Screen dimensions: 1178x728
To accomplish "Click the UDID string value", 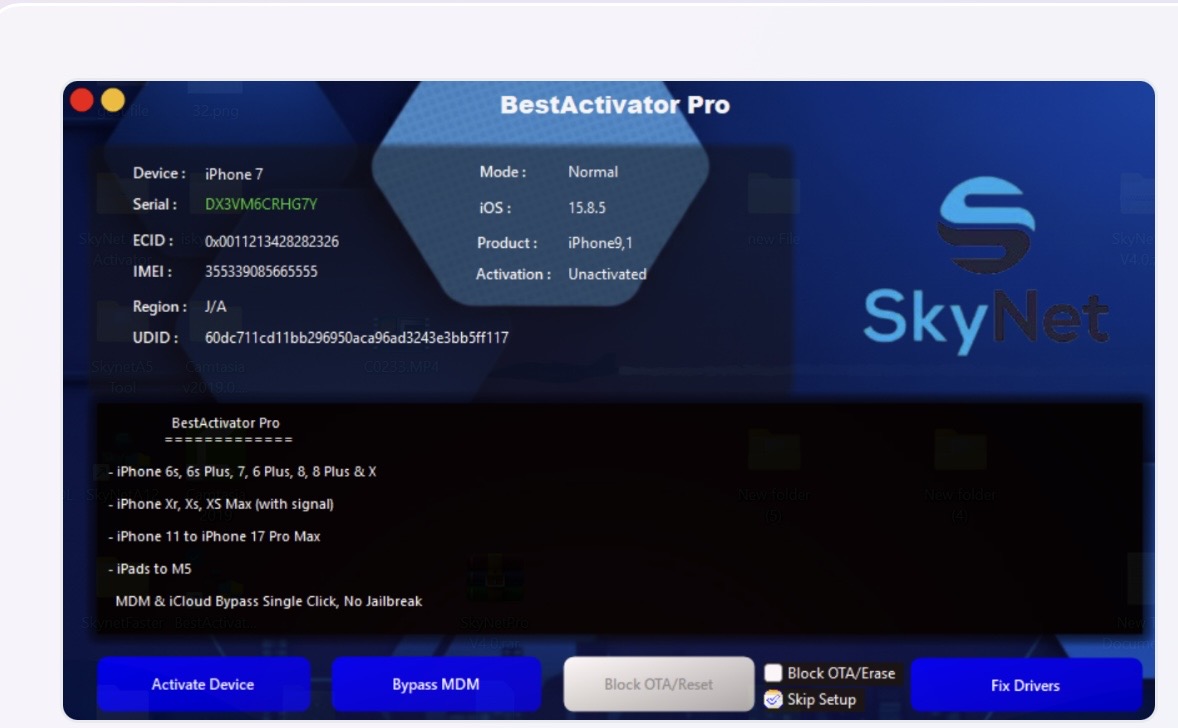I will click(356, 338).
